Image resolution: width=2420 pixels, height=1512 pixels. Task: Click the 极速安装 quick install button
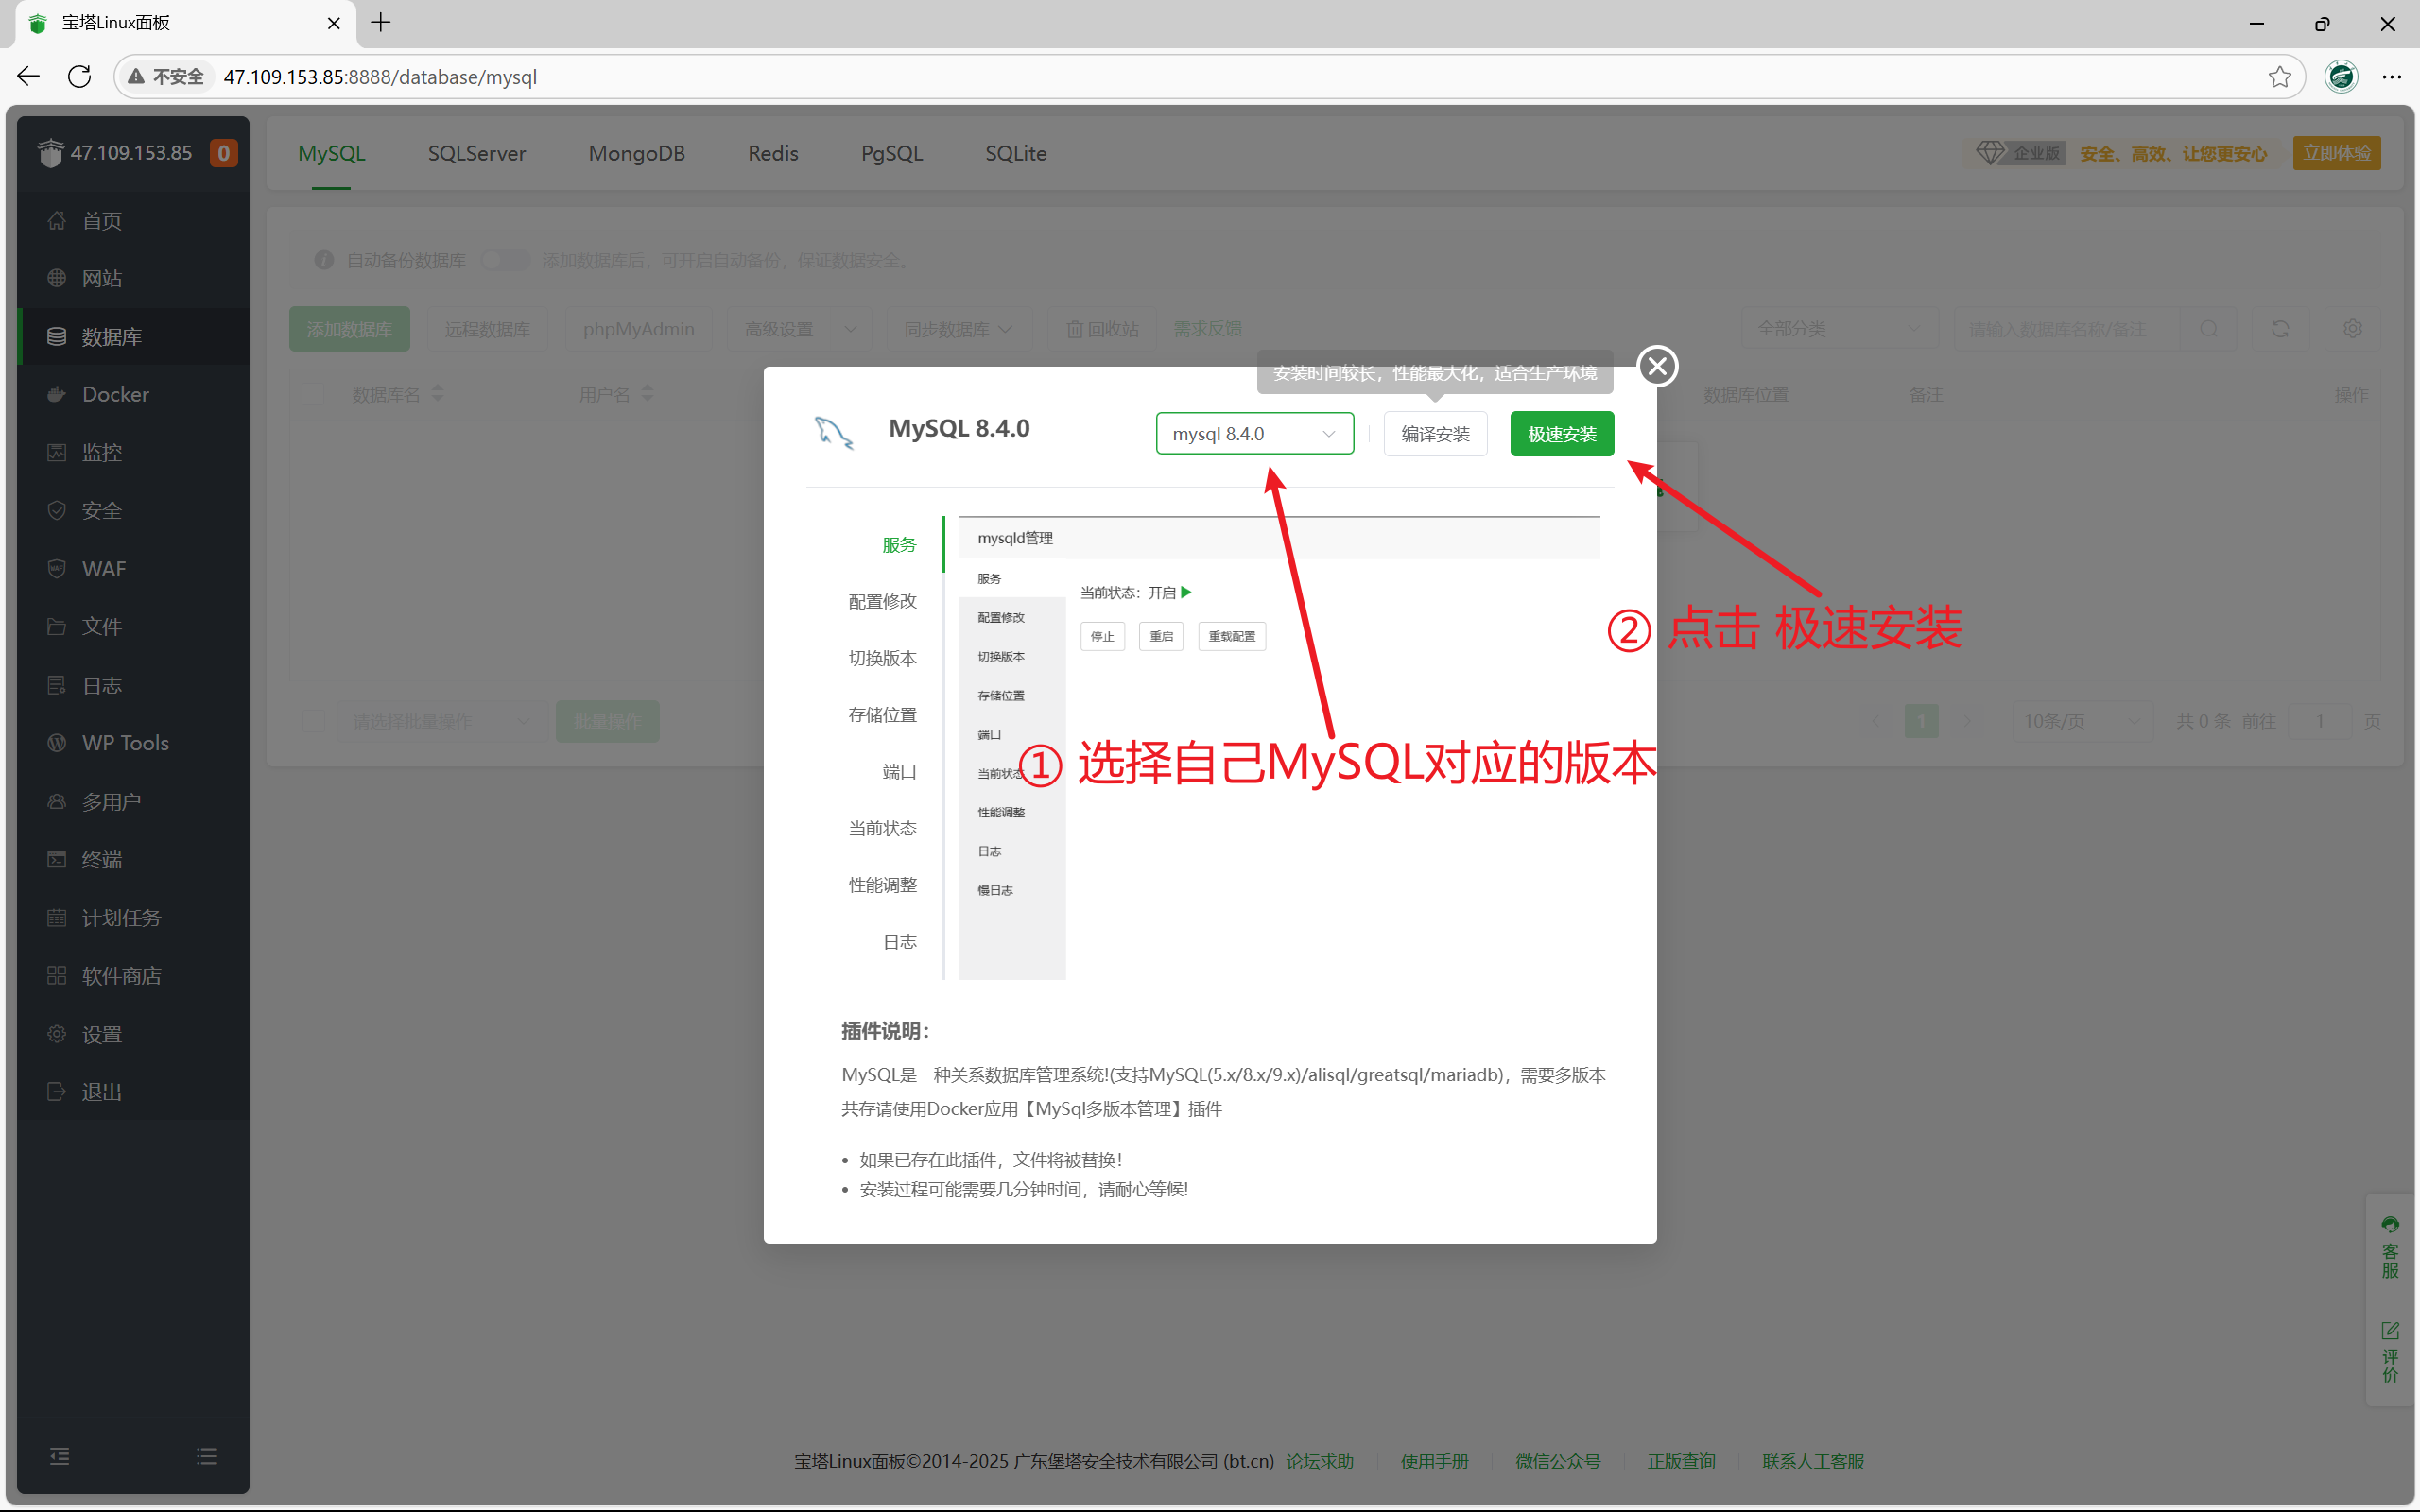[1561, 433]
